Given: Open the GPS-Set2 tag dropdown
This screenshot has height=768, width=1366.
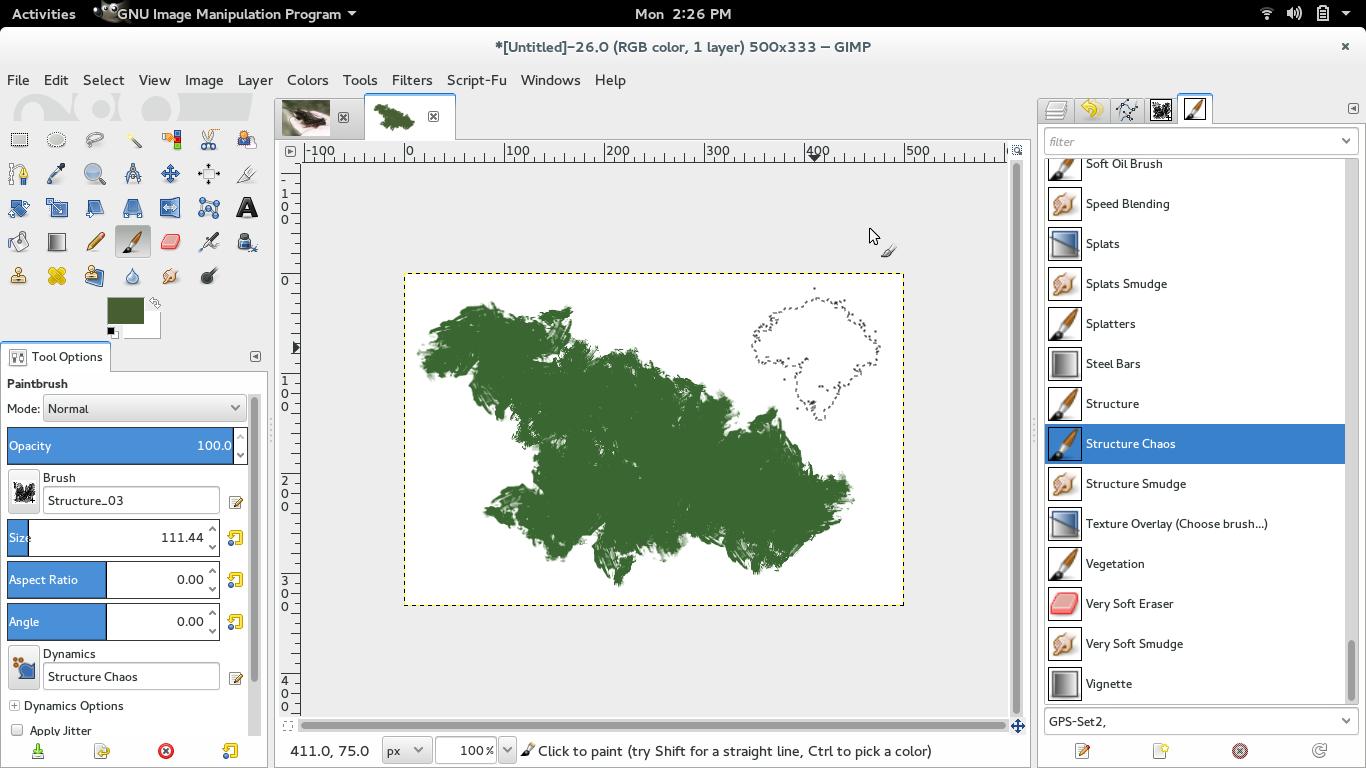Looking at the screenshot, I should [x=1345, y=721].
